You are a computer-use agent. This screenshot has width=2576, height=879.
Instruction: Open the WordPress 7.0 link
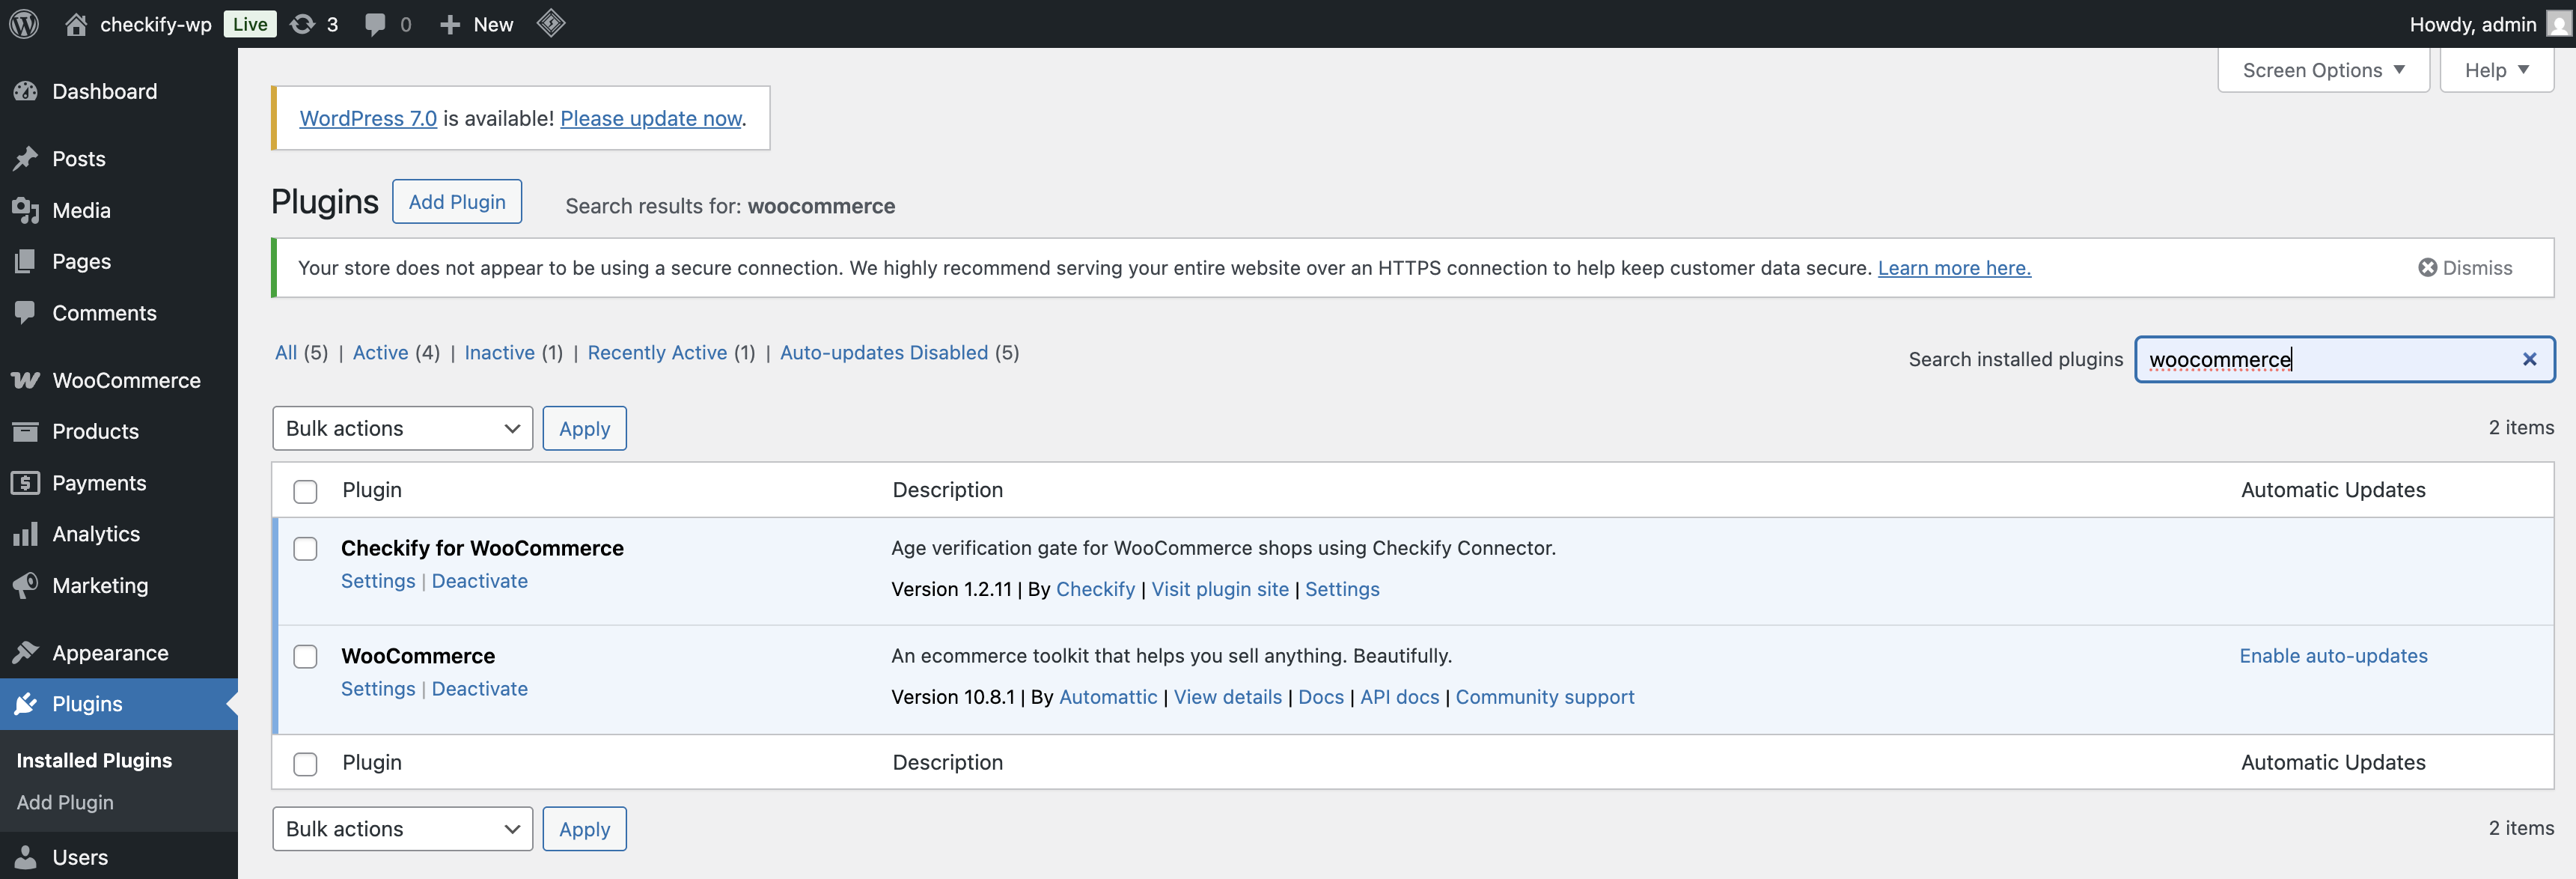(368, 118)
